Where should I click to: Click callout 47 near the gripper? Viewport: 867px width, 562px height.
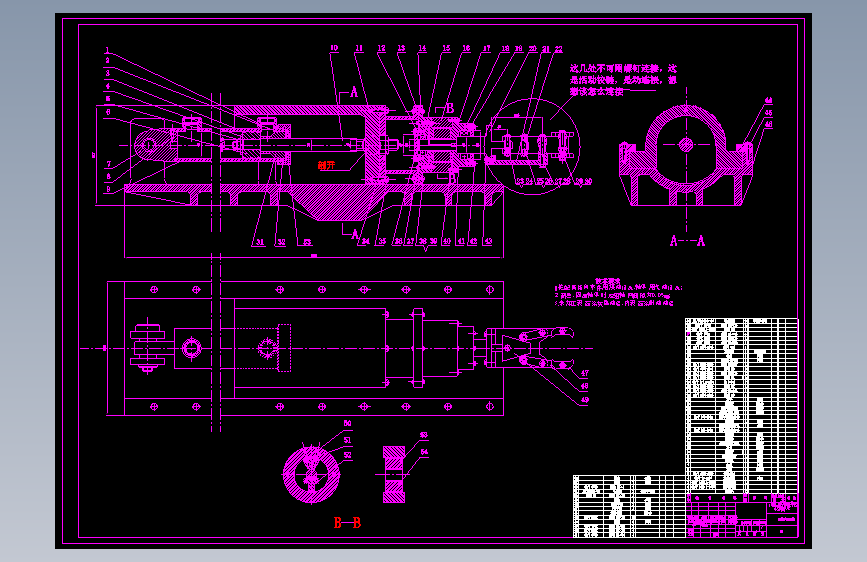584,373
